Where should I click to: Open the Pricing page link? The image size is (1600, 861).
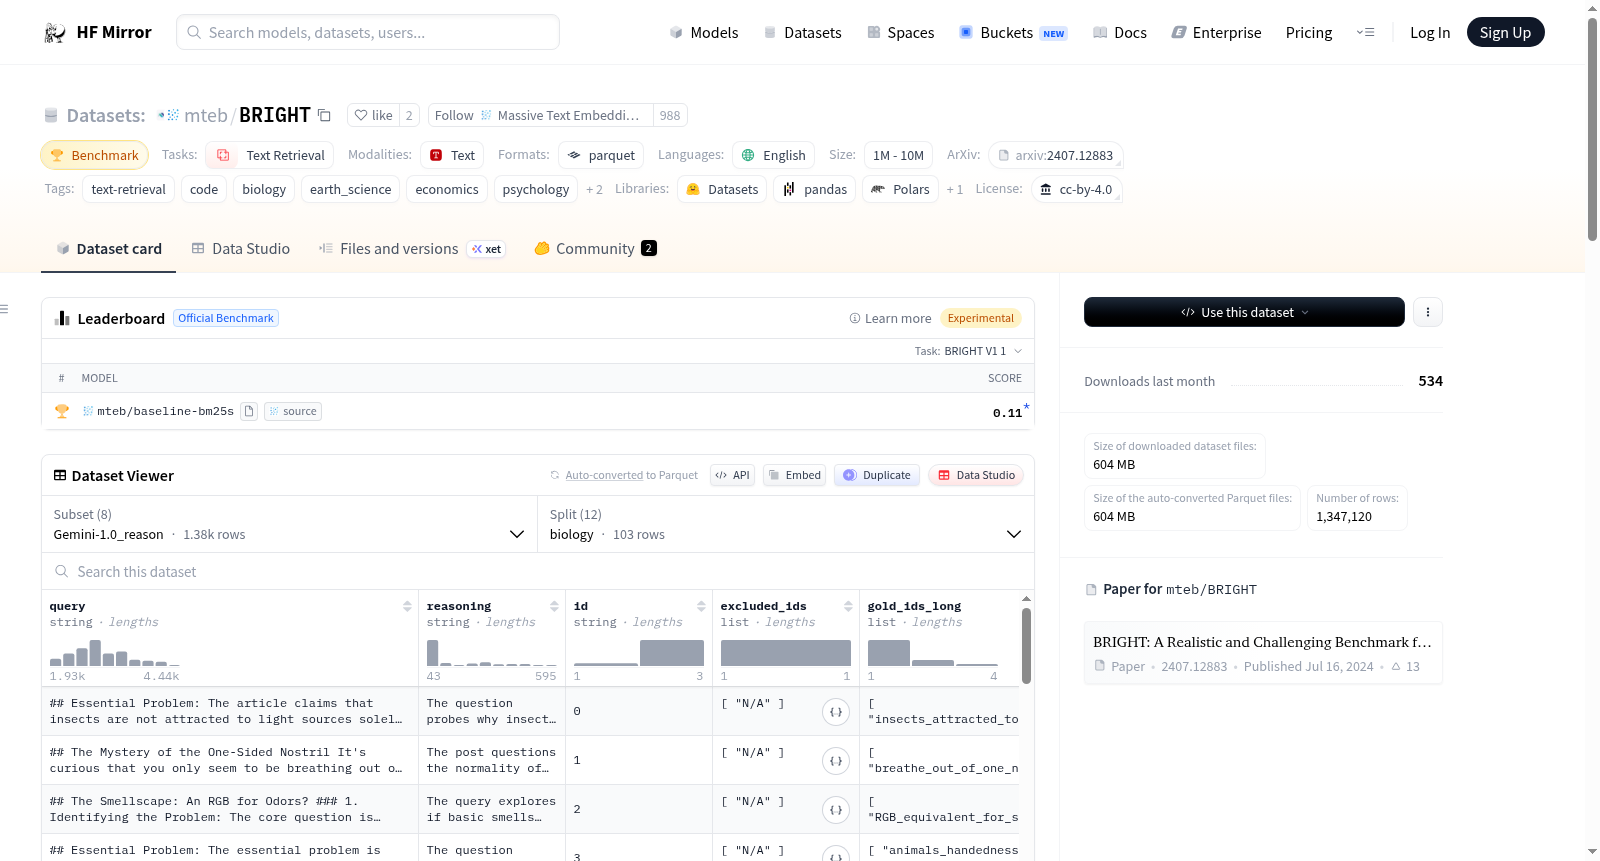pos(1309,32)
